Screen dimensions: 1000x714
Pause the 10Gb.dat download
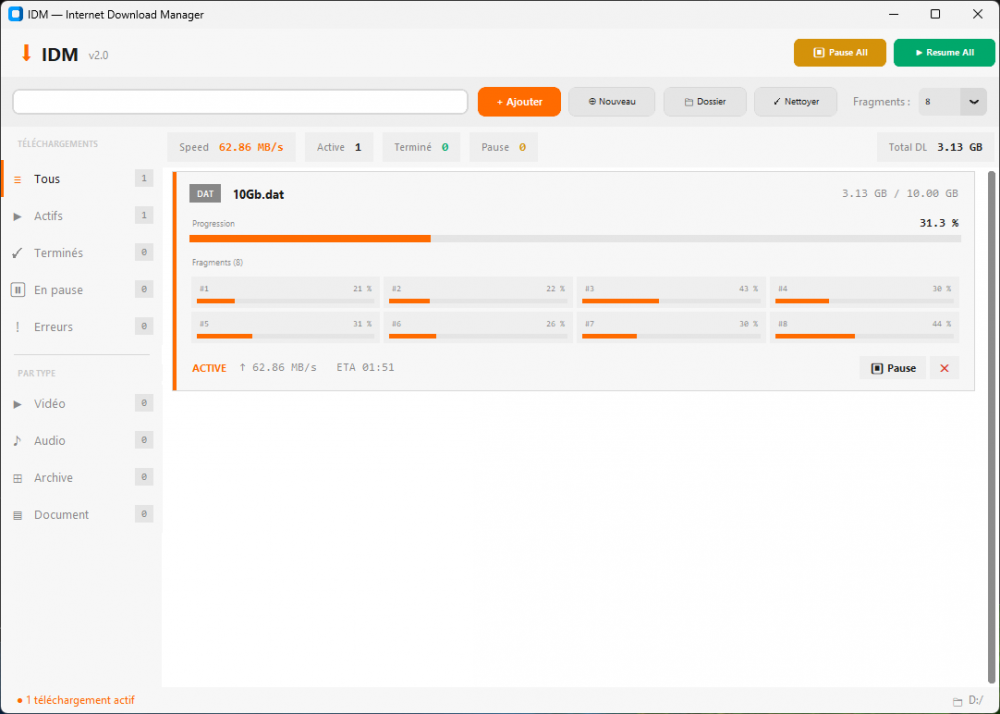(x=892, y=368)
